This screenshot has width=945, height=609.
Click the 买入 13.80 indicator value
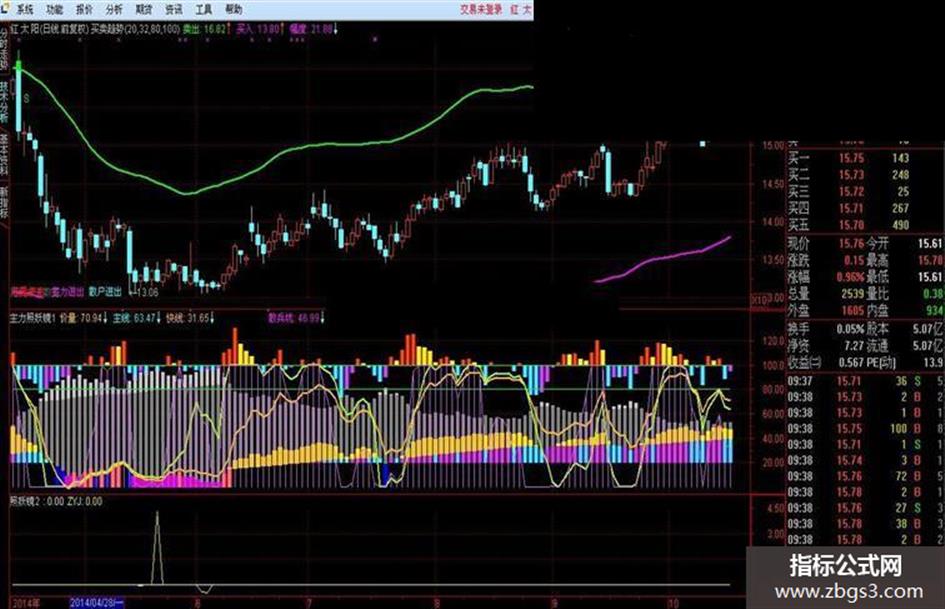(x=258, y=28)
